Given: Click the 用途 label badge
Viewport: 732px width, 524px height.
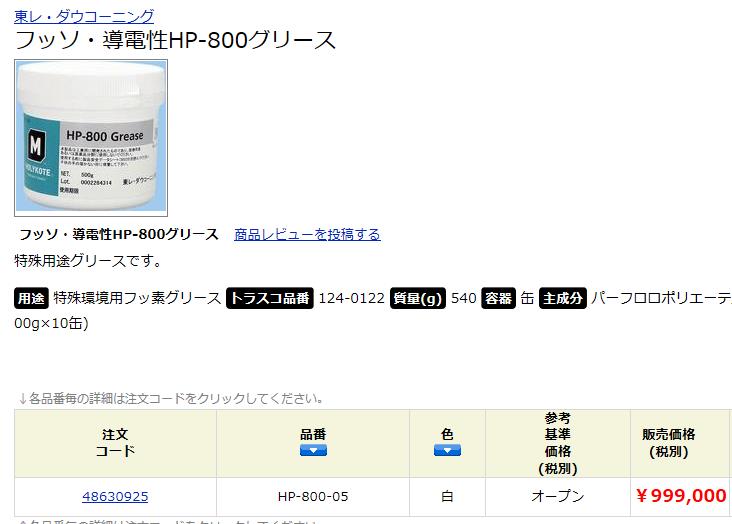Looking at the screenshot, I should (31, 298).
